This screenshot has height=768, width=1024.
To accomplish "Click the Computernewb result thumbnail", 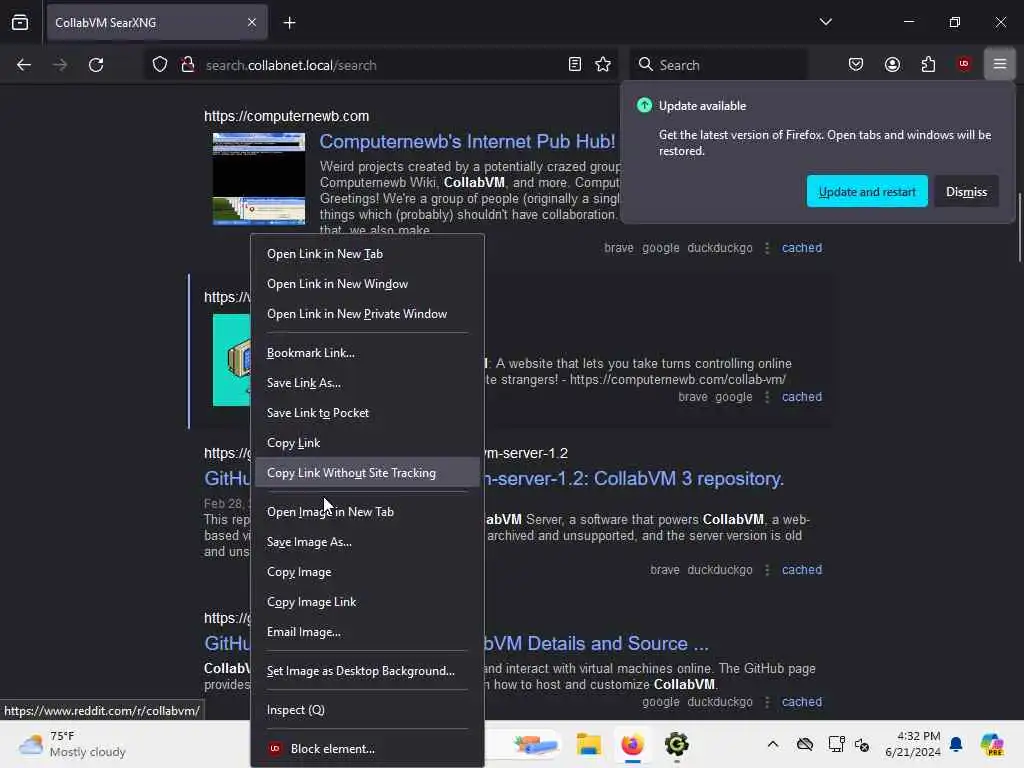I will 259,178.
